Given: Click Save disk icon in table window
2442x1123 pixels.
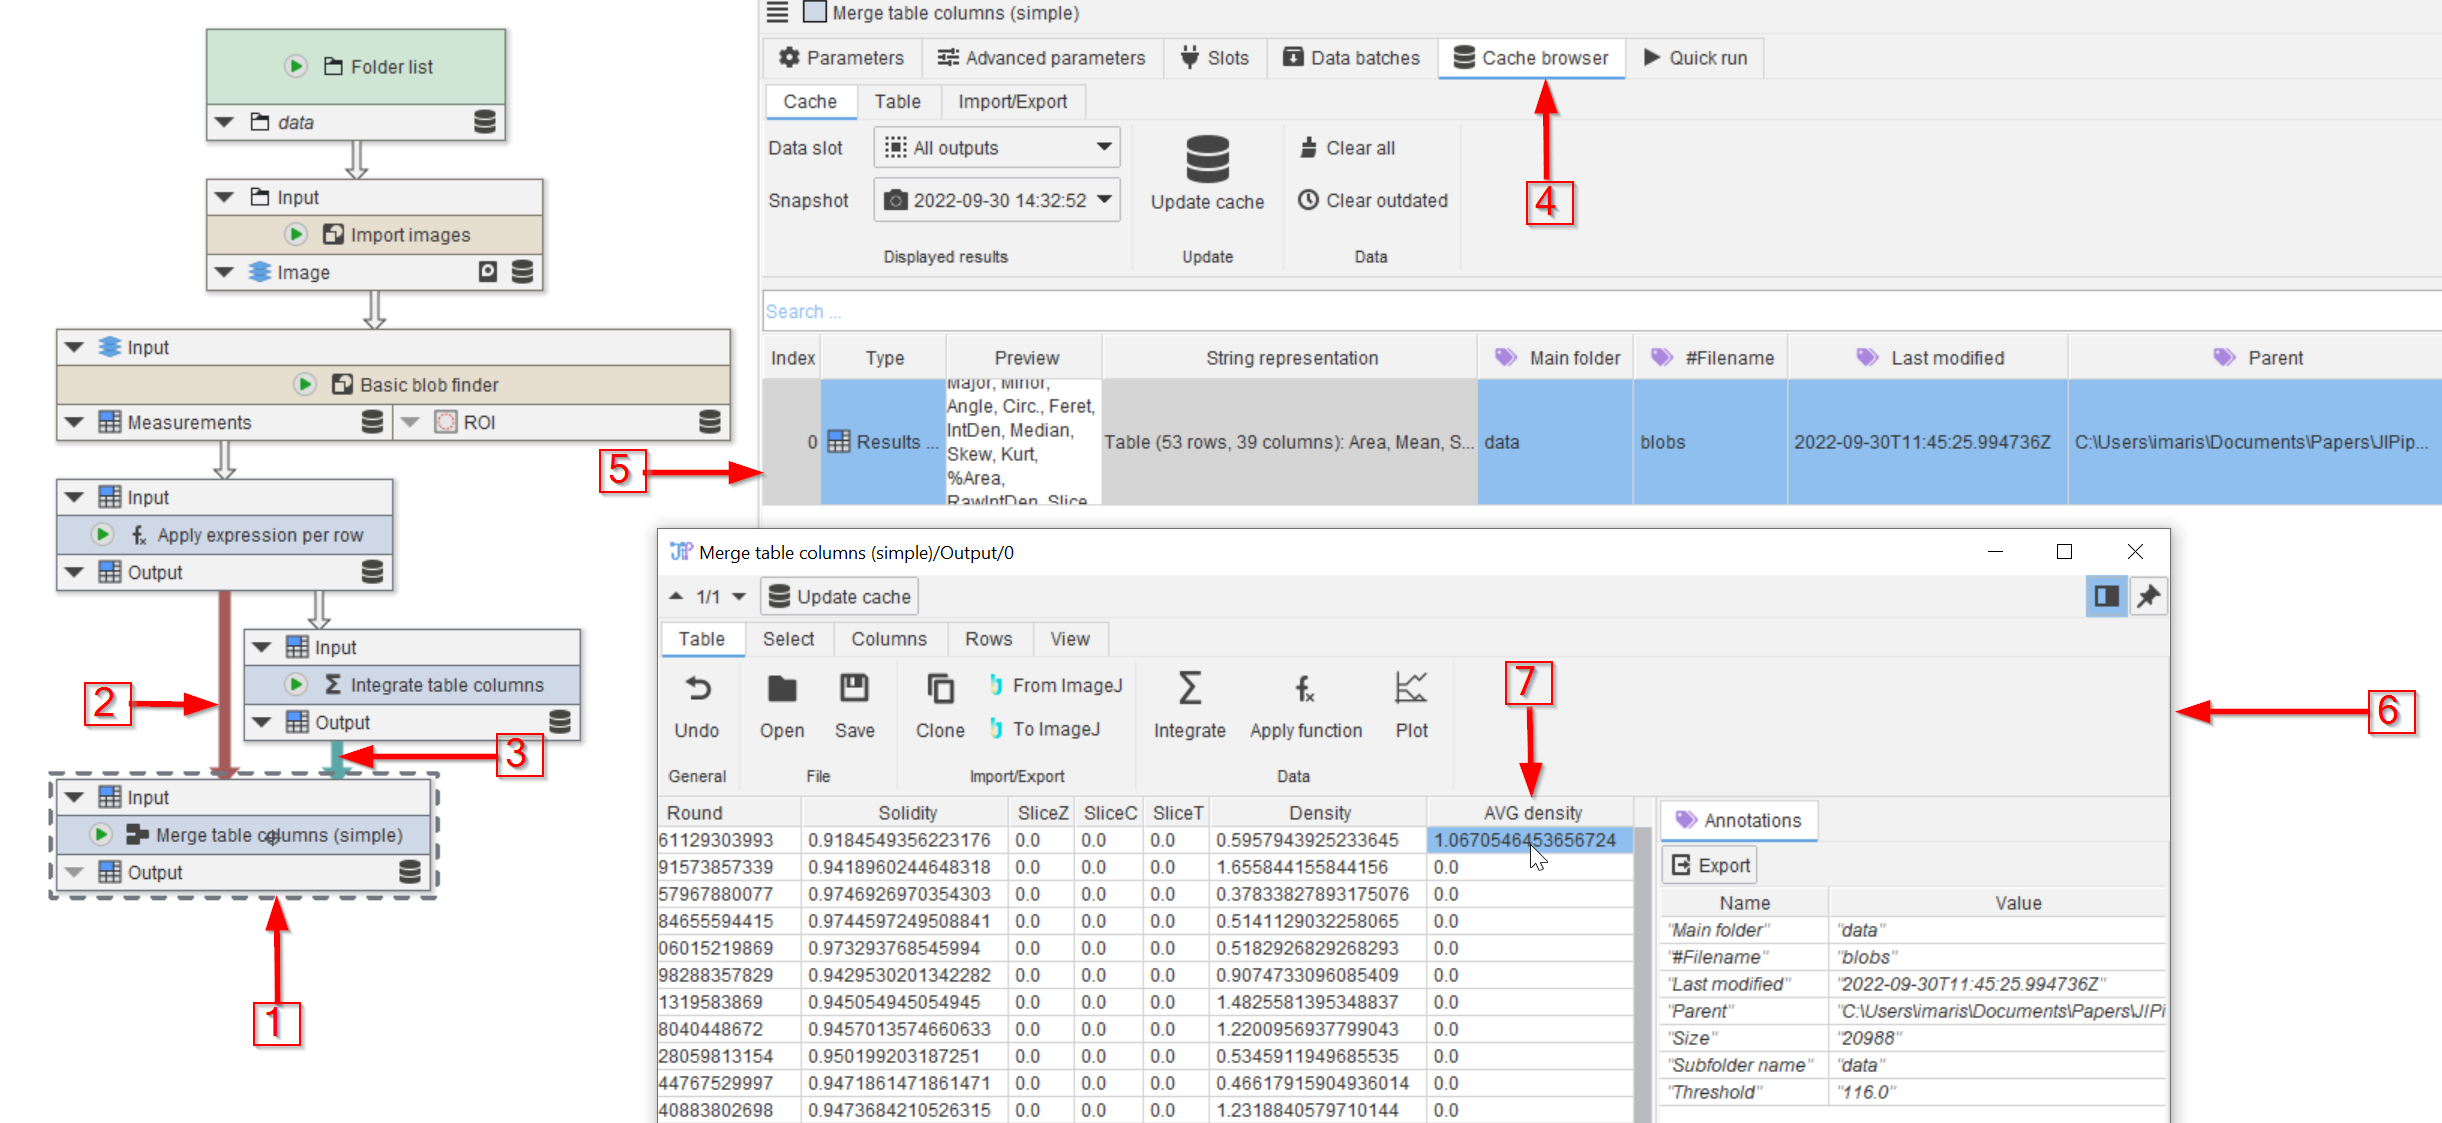Looking at the screenshot, I should click(x=854, y=688).
